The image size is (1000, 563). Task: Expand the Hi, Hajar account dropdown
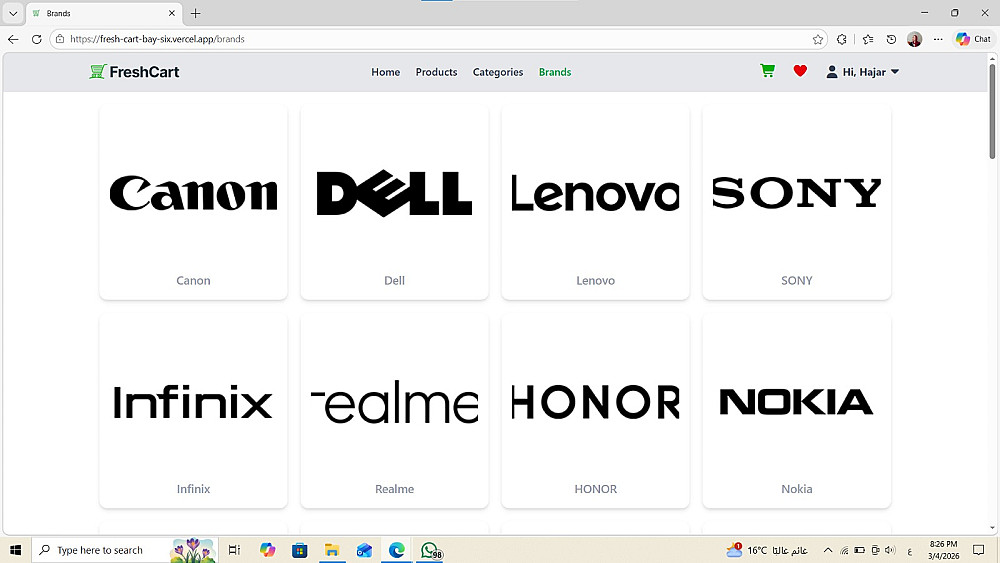click(x=863, y=72)
